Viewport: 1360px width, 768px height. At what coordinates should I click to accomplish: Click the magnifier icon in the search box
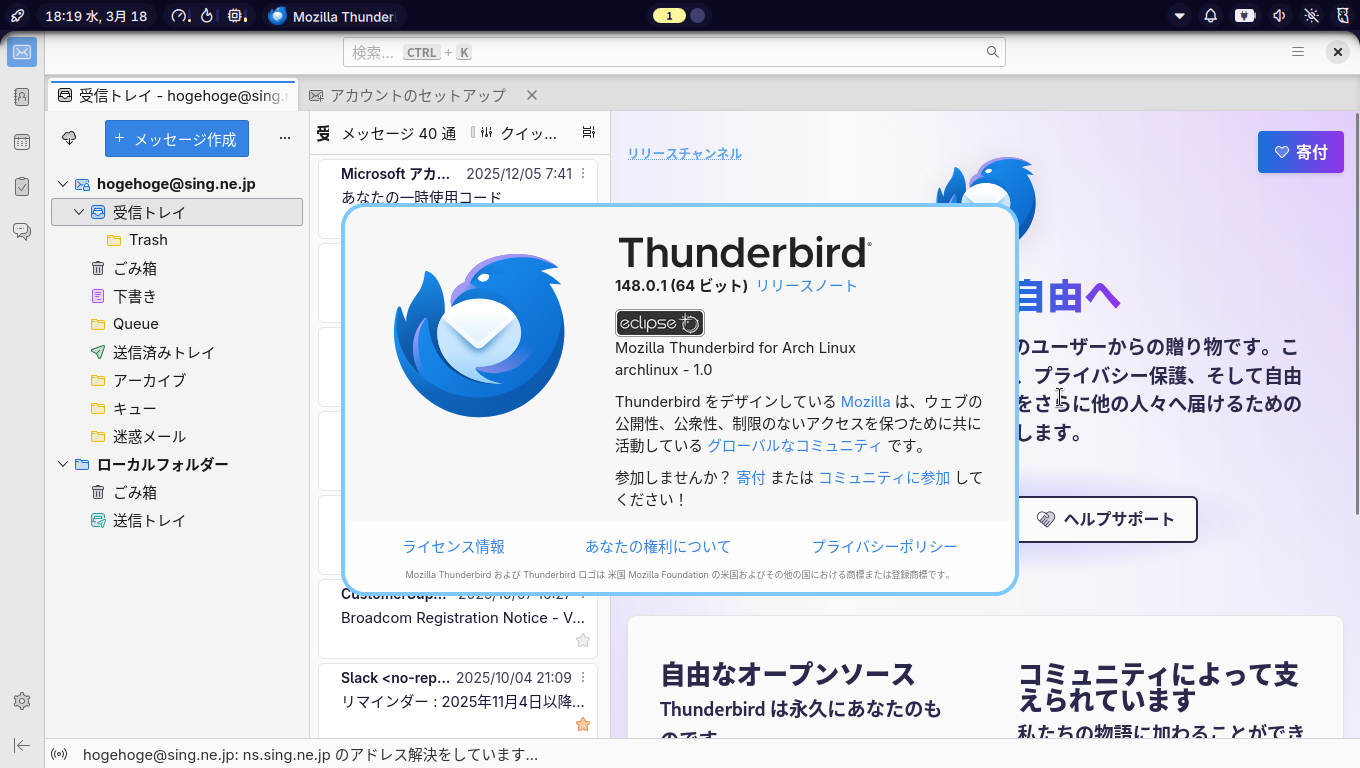993,52
